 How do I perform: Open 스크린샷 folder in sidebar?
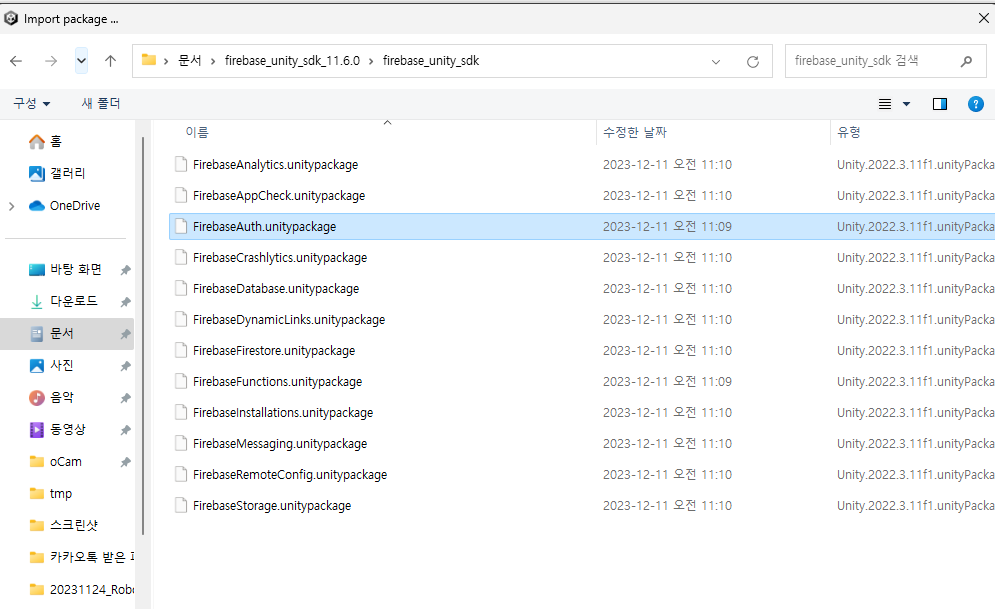(63, 525)
